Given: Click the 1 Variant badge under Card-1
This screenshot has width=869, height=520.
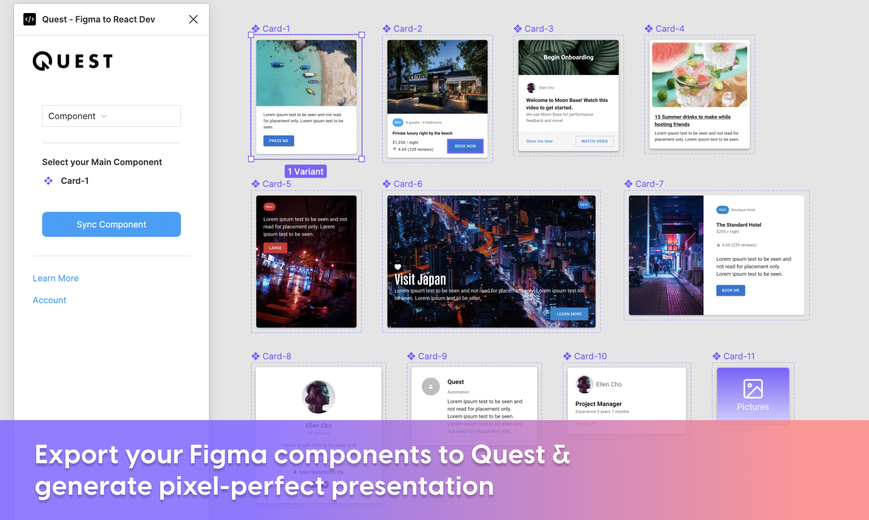Looking at the screenshot, I should [x=305, y=171].
